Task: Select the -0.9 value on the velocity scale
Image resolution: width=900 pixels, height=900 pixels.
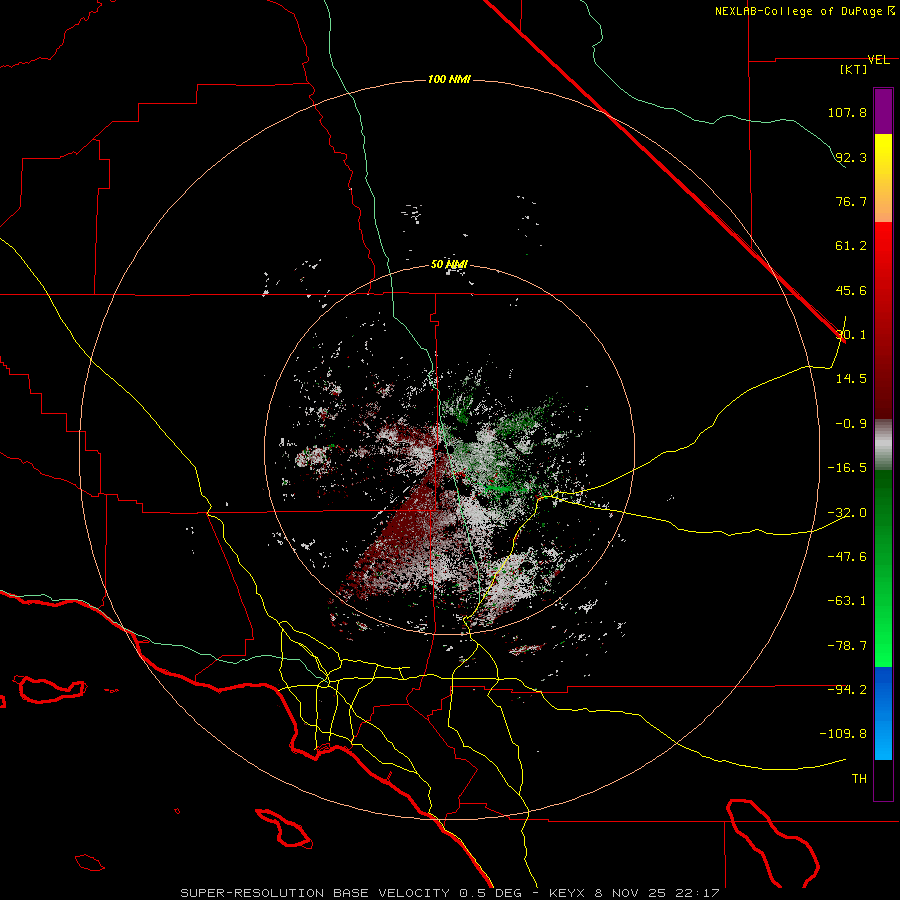Action: coord(851,424)
